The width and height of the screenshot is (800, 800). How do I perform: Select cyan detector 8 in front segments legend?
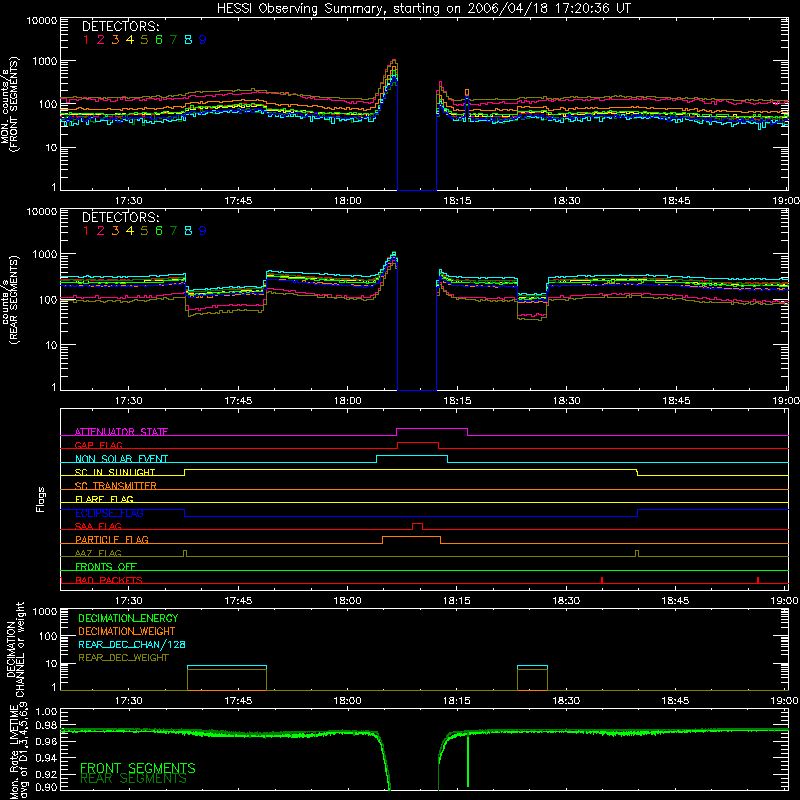click(188, 40)
